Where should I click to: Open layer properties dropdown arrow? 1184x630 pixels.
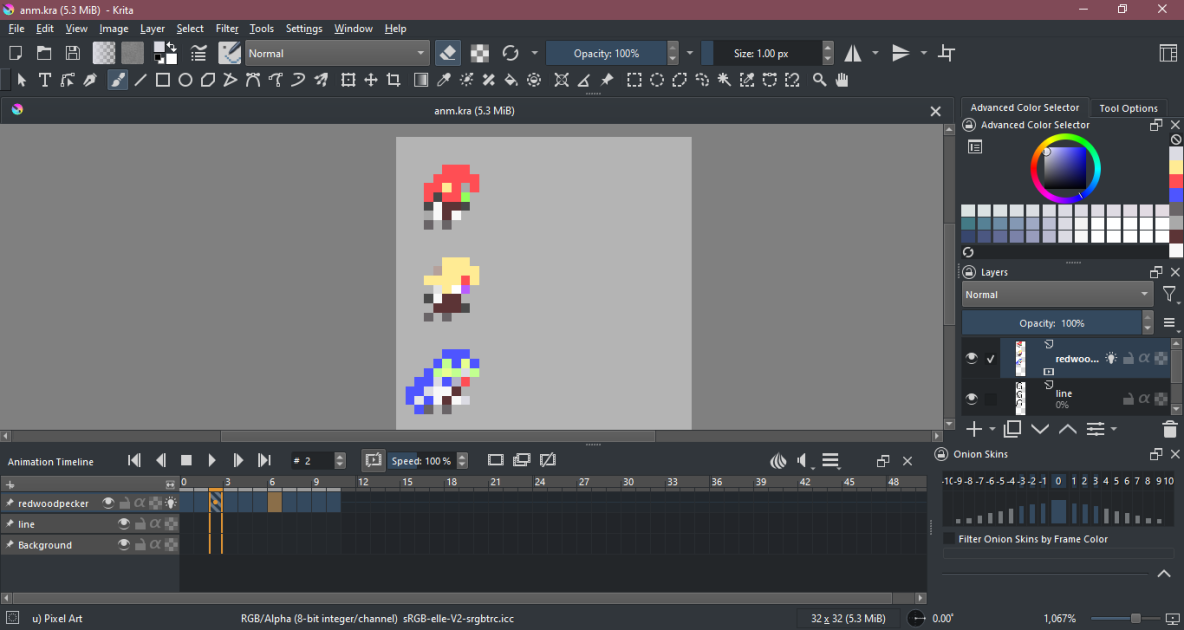1114,430
